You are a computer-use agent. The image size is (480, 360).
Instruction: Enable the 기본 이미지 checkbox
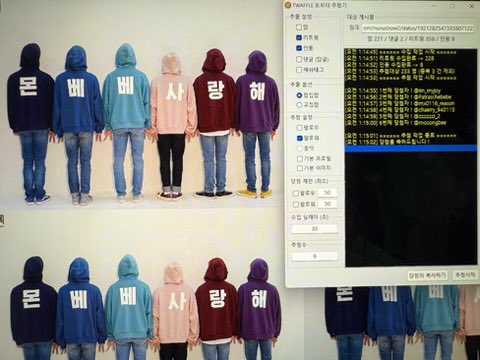click(x=299, y=168)
